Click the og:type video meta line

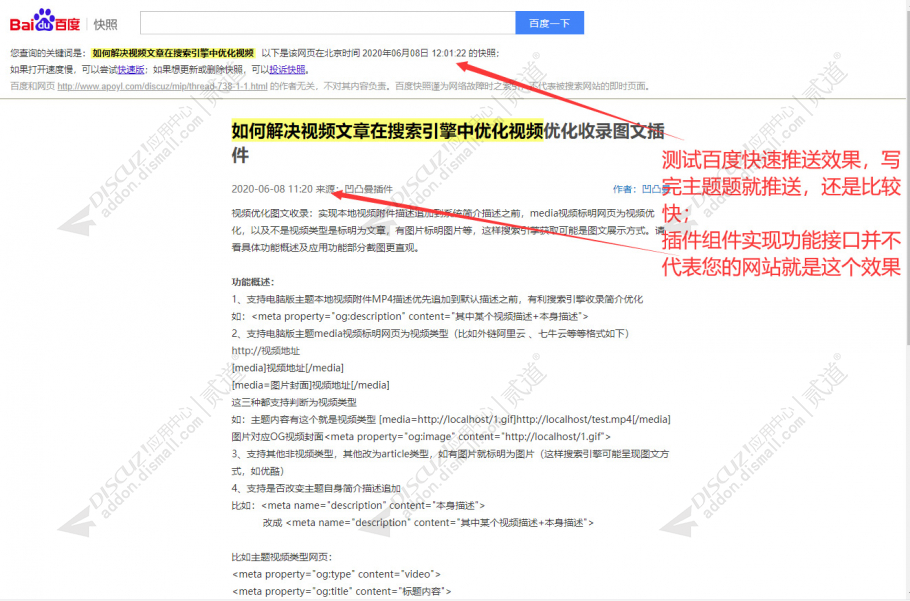336,574
